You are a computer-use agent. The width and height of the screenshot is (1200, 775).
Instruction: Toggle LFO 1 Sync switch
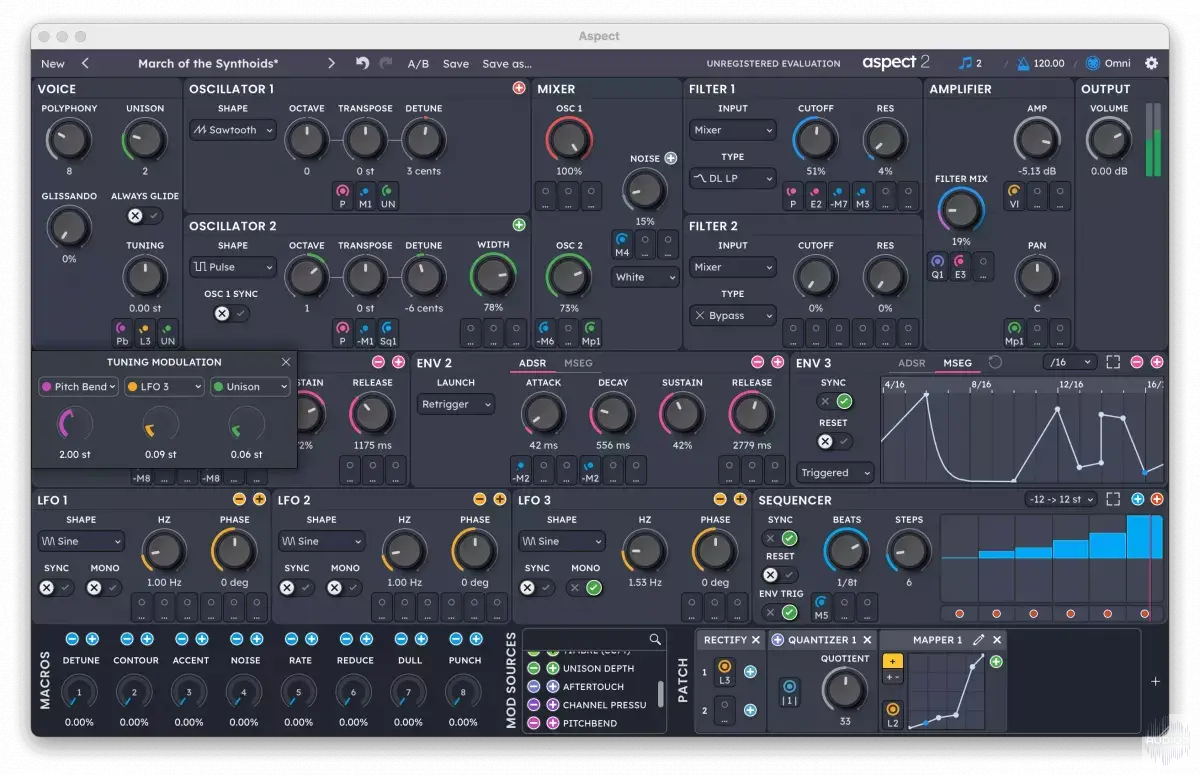click(x=56, y=587)
